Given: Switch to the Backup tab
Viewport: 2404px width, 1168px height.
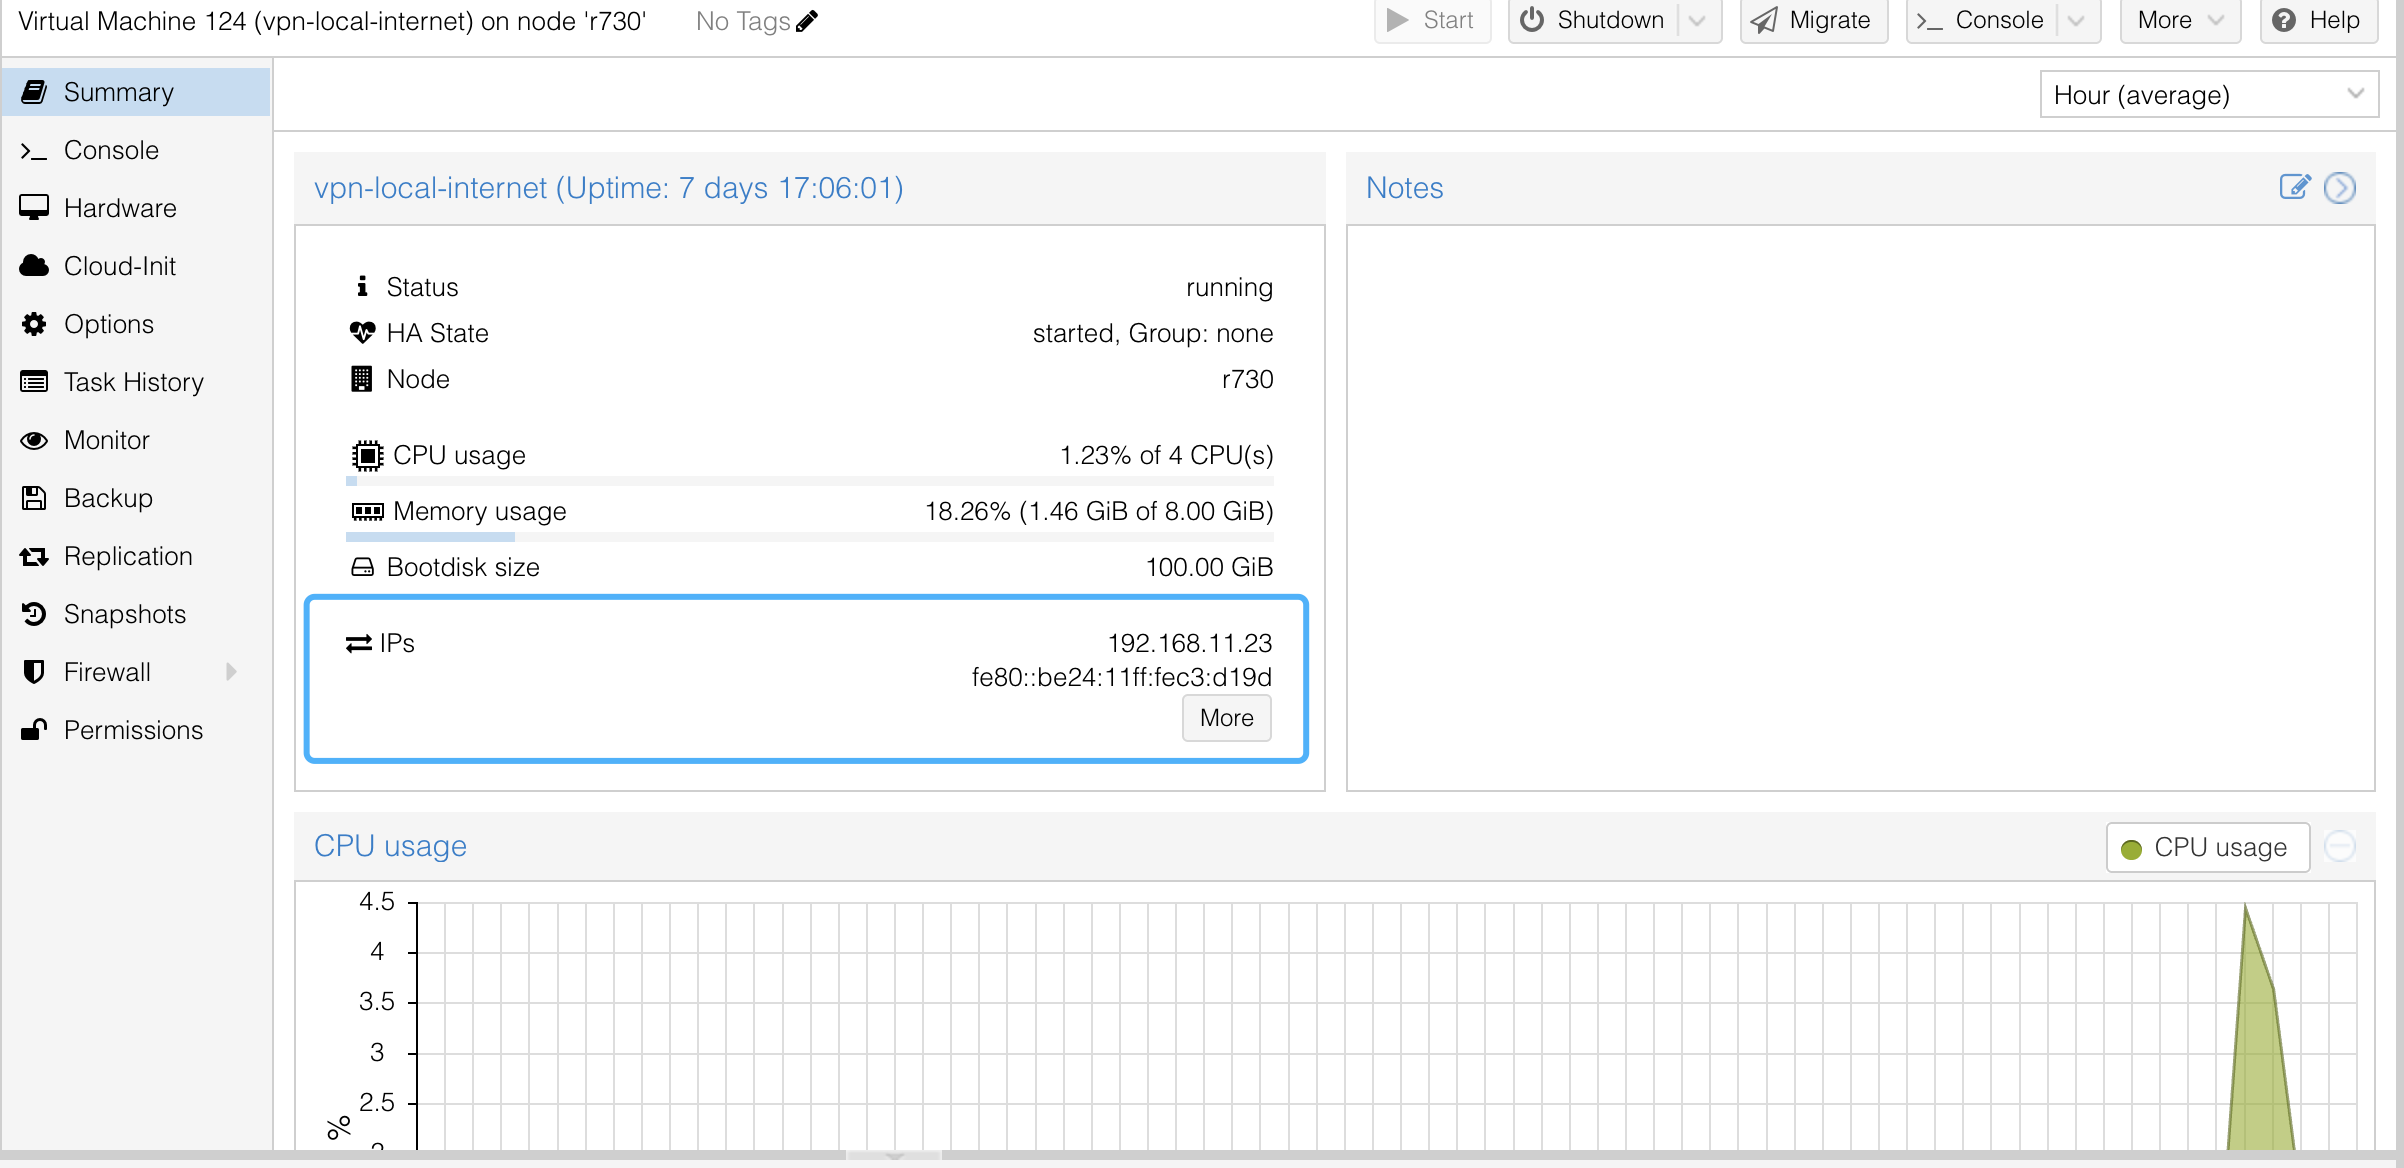Looking at the screenshot, I should coord(108,498).
